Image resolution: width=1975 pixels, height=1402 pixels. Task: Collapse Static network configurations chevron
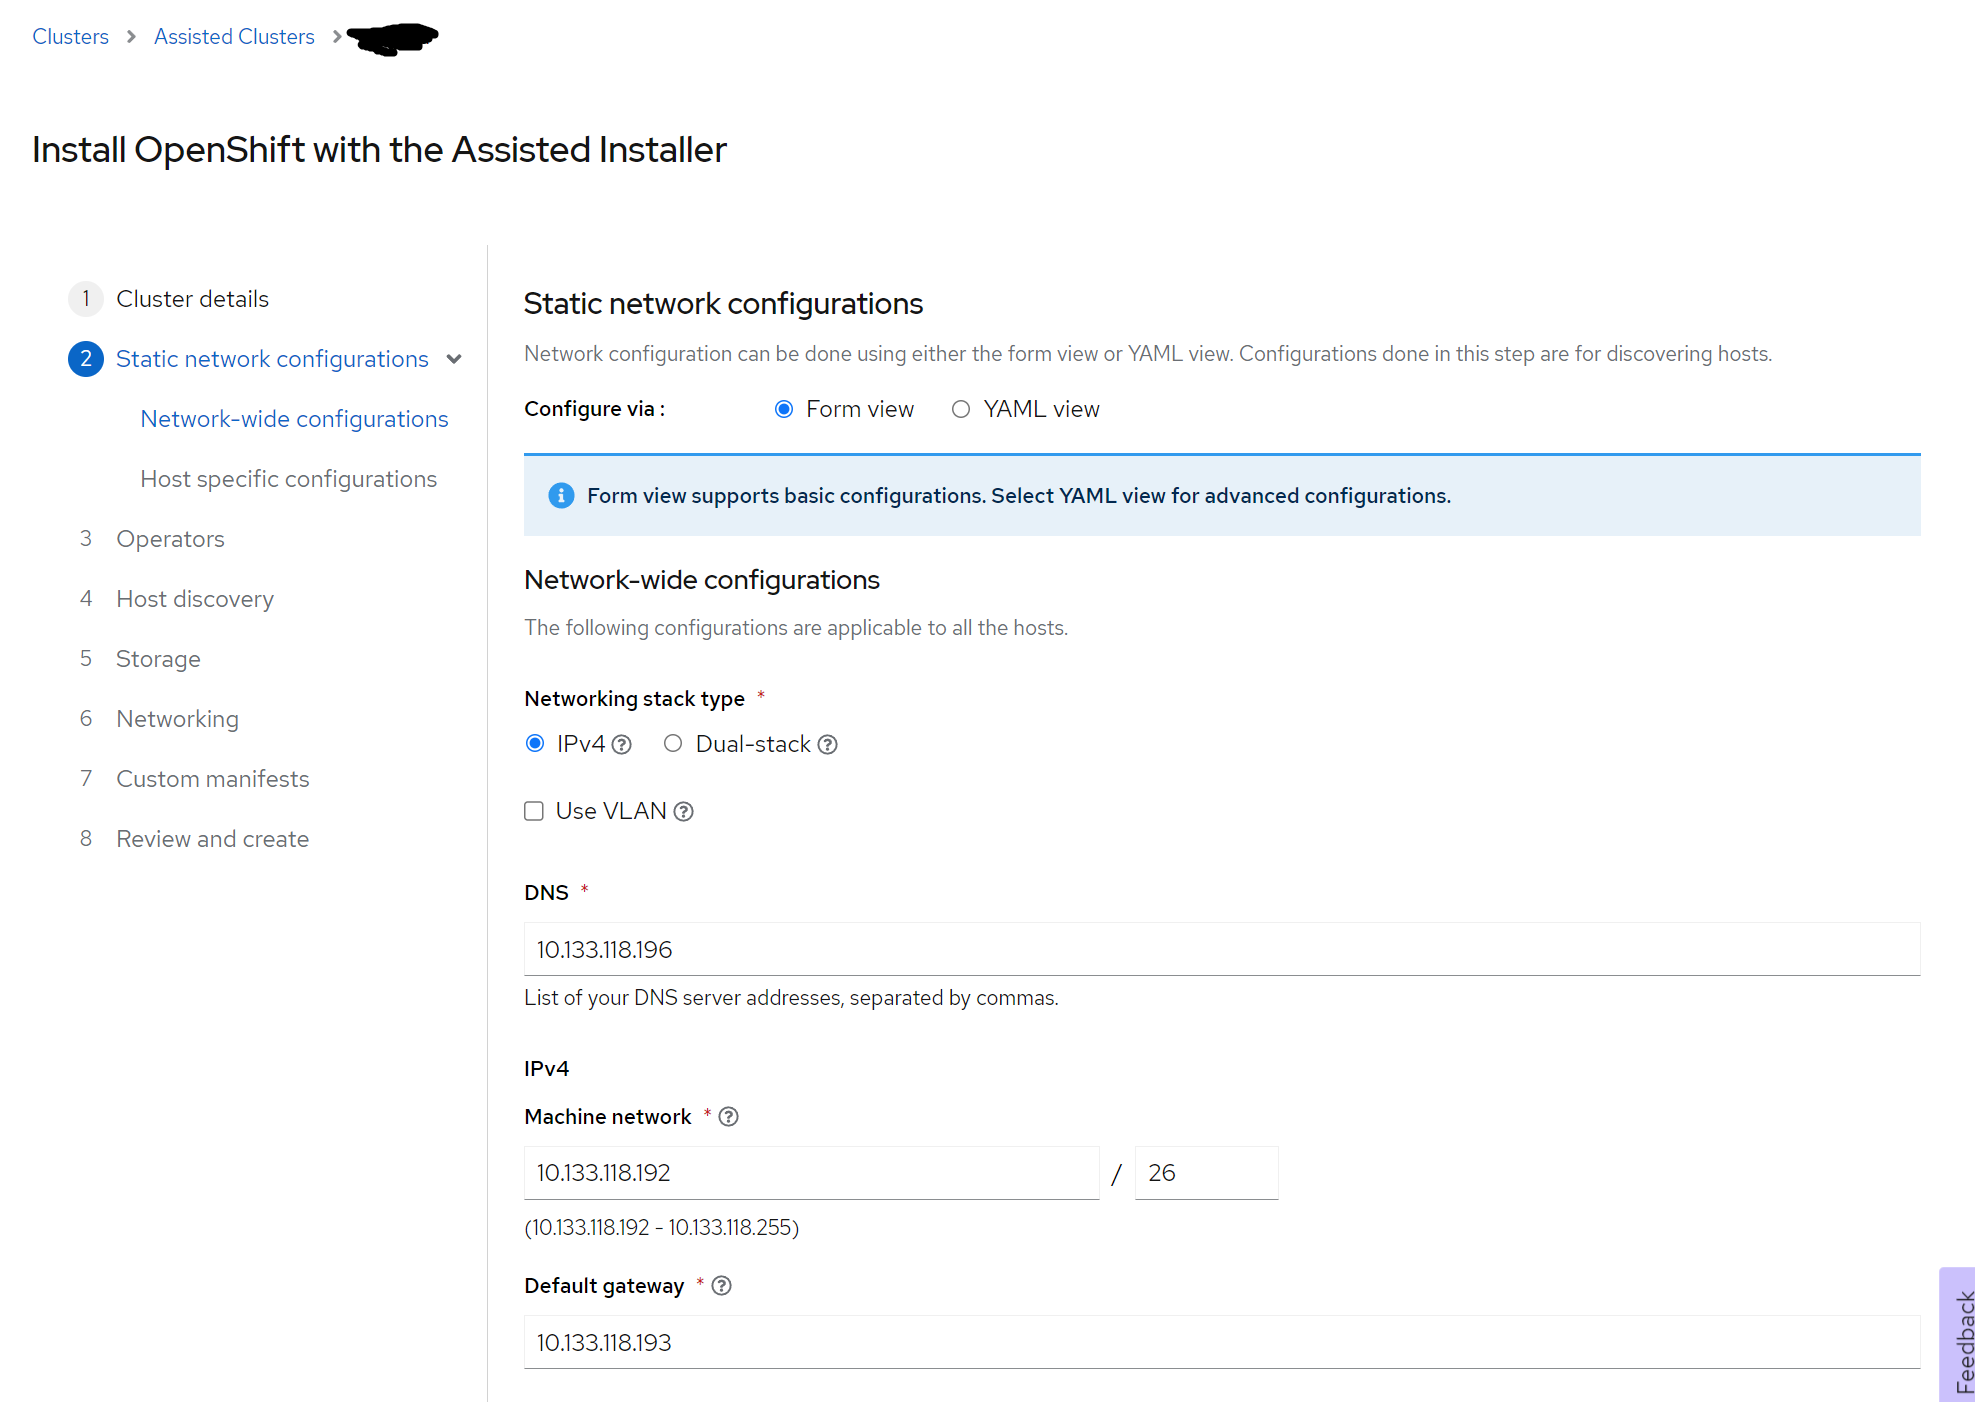[455, 359]
